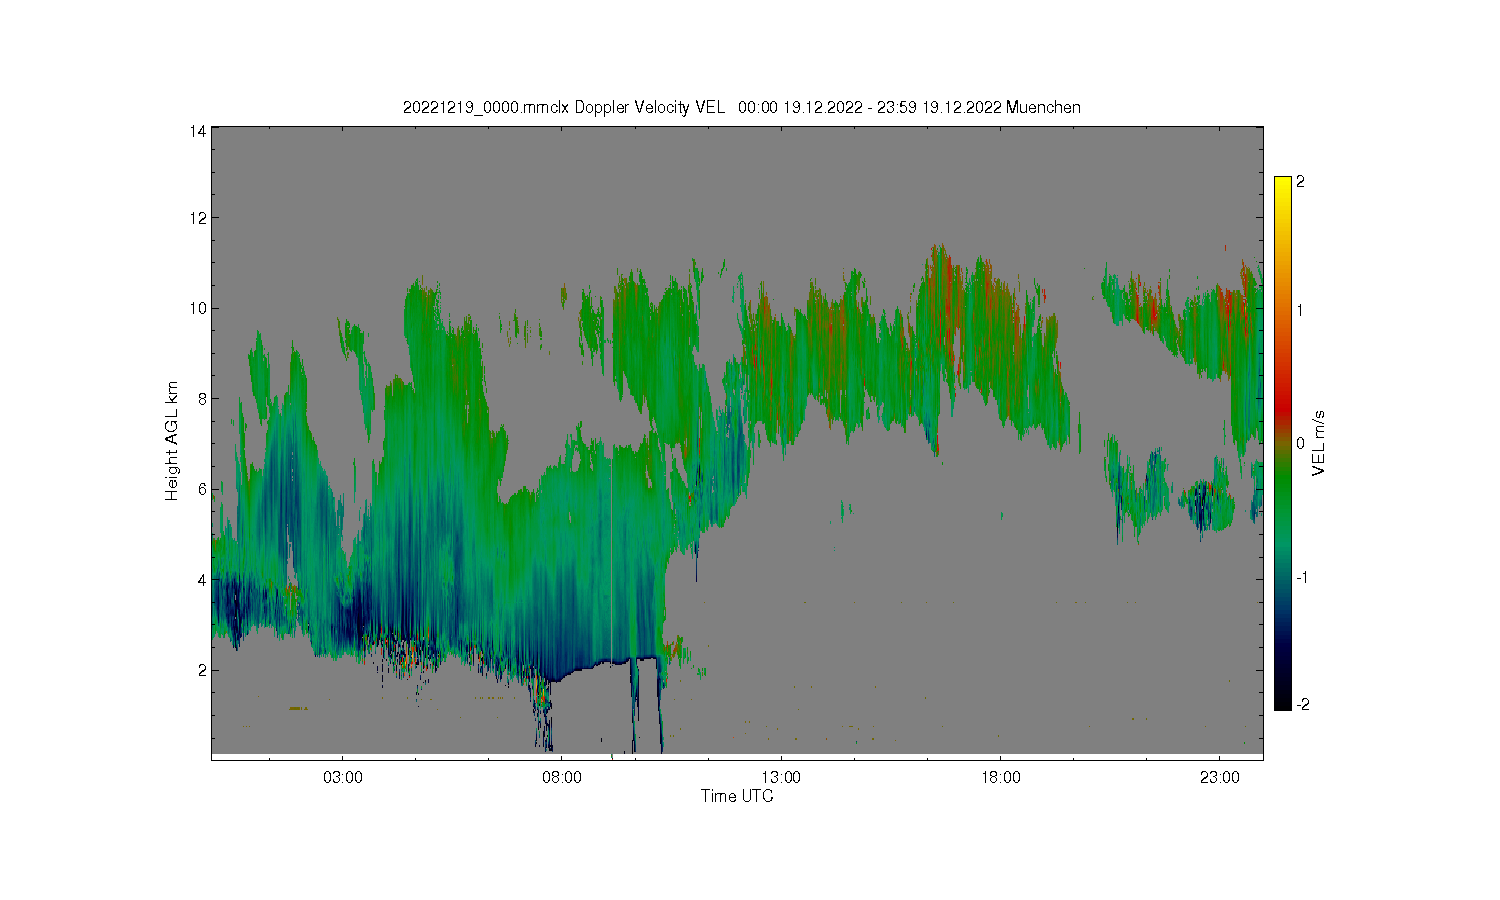This screenshot has width=1500, height=900.
Task: Click the 'Height AGL km' axis label
Action: pyautogui.click(x=172, y=441)
